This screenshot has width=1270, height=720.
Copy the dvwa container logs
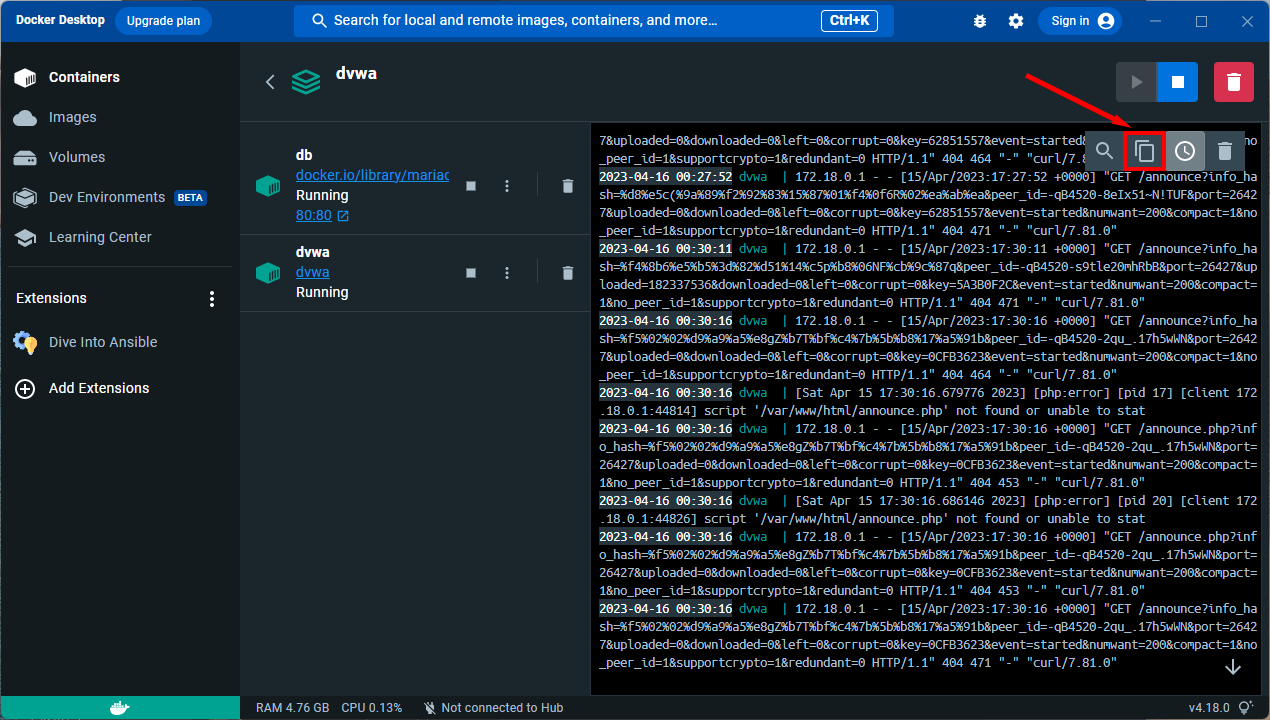(1144, 150)
